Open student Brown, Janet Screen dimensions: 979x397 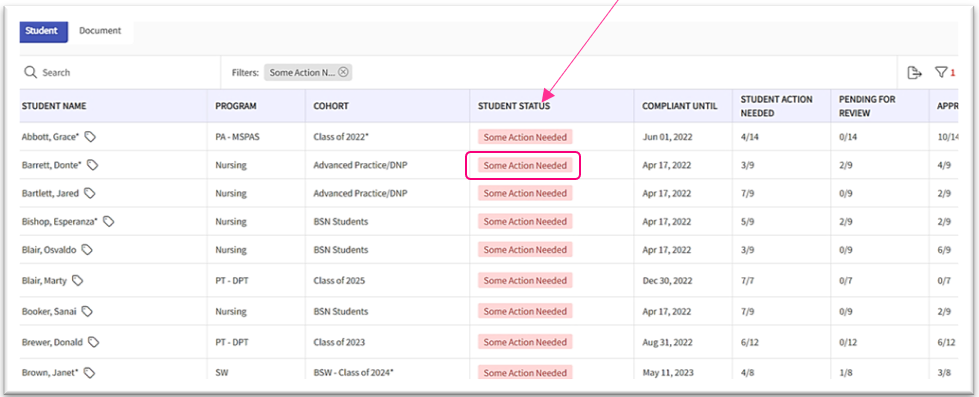[x=51, y=373]
